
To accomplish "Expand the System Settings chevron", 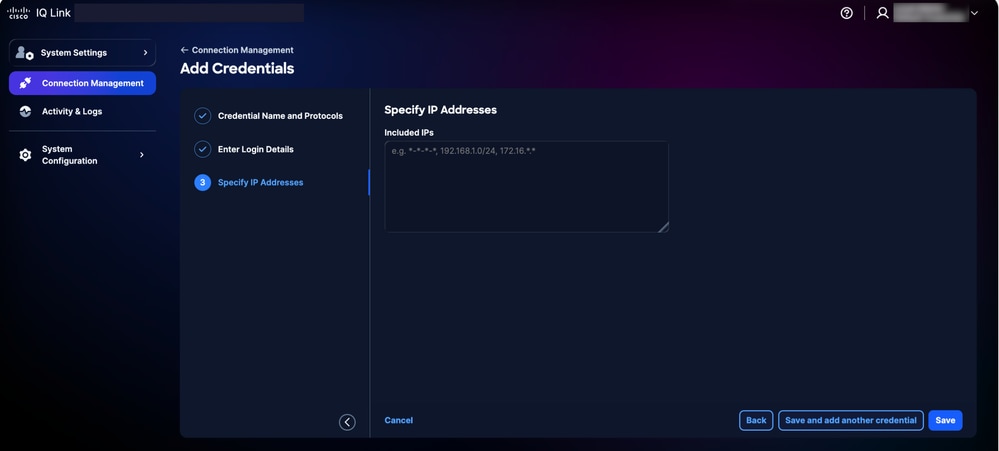I will click(x=145, y=53).
